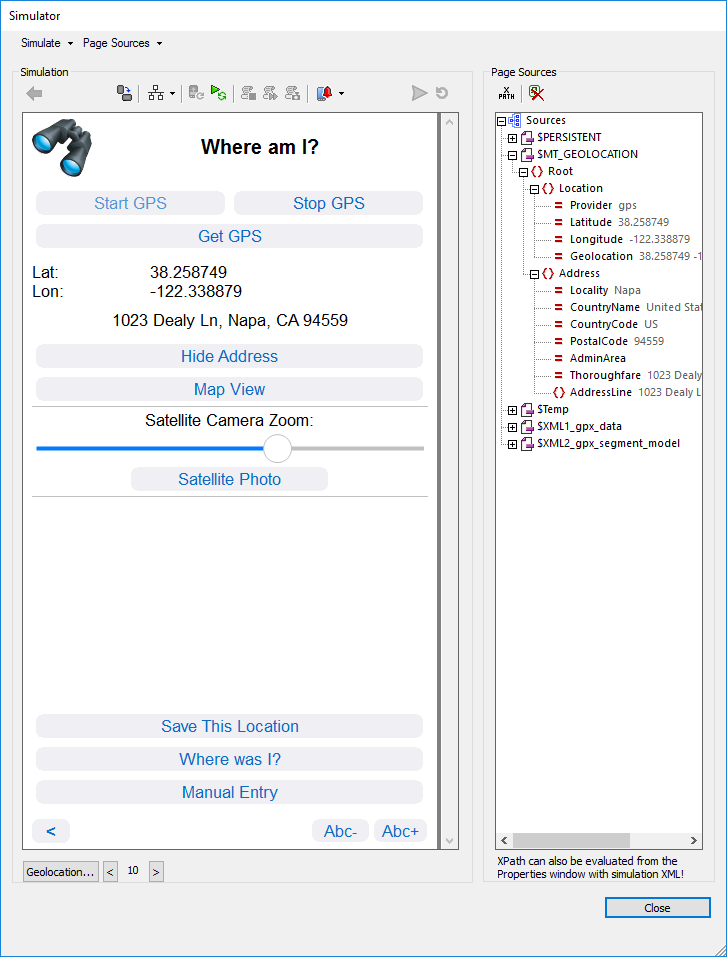727x957 pixels.
Task: Expand the $XML1_gpx_data node
Action: point(512,427)
